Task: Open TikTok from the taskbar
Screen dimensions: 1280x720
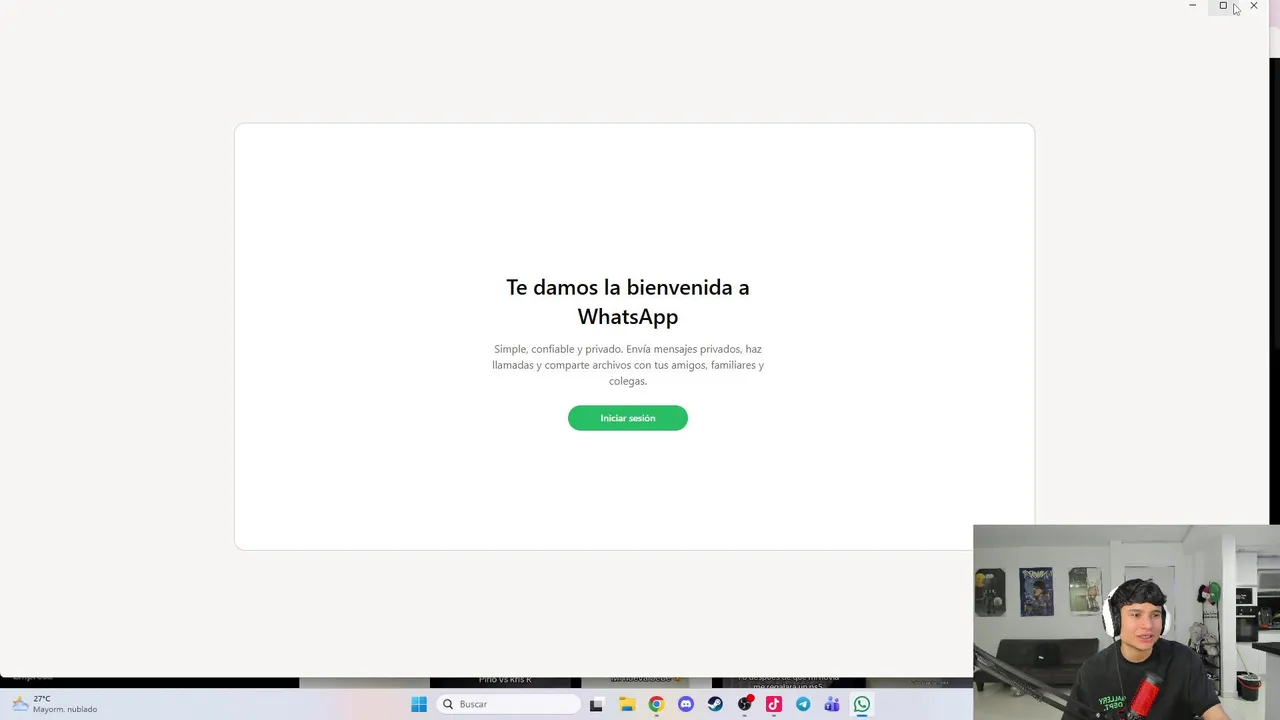Action: 773,704
